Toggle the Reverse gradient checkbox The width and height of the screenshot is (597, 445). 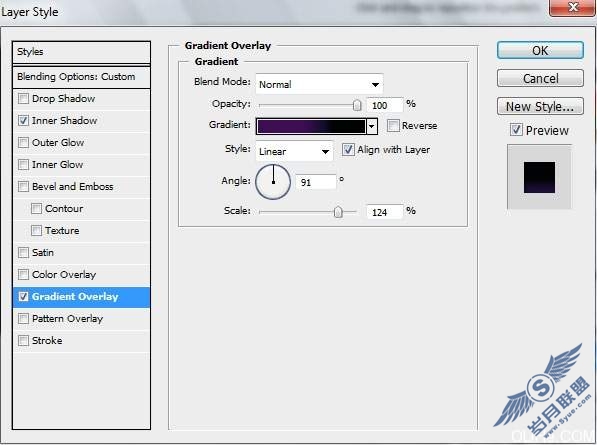[x=393, y=126]
